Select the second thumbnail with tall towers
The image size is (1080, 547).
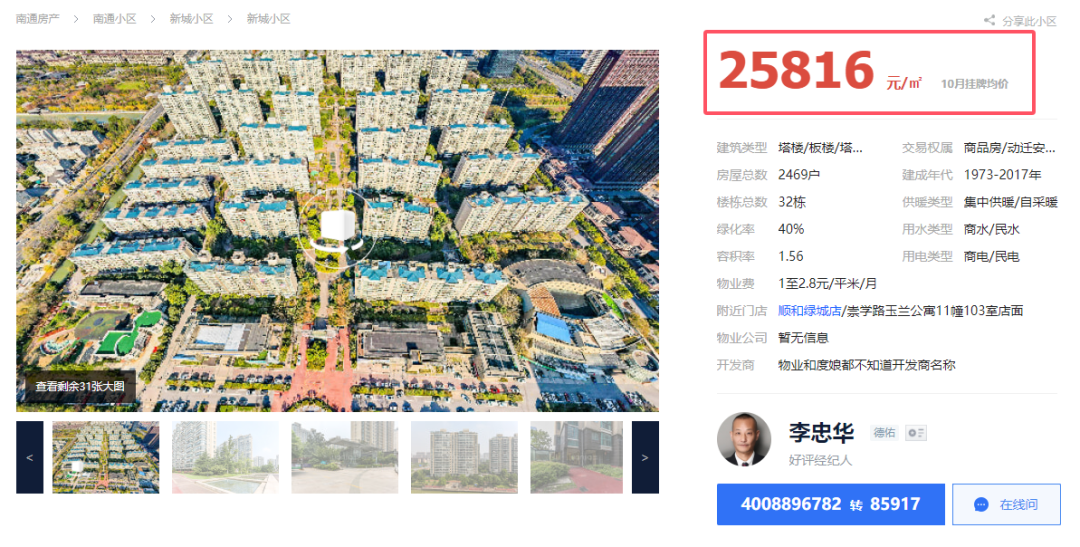tap(225, 457)
